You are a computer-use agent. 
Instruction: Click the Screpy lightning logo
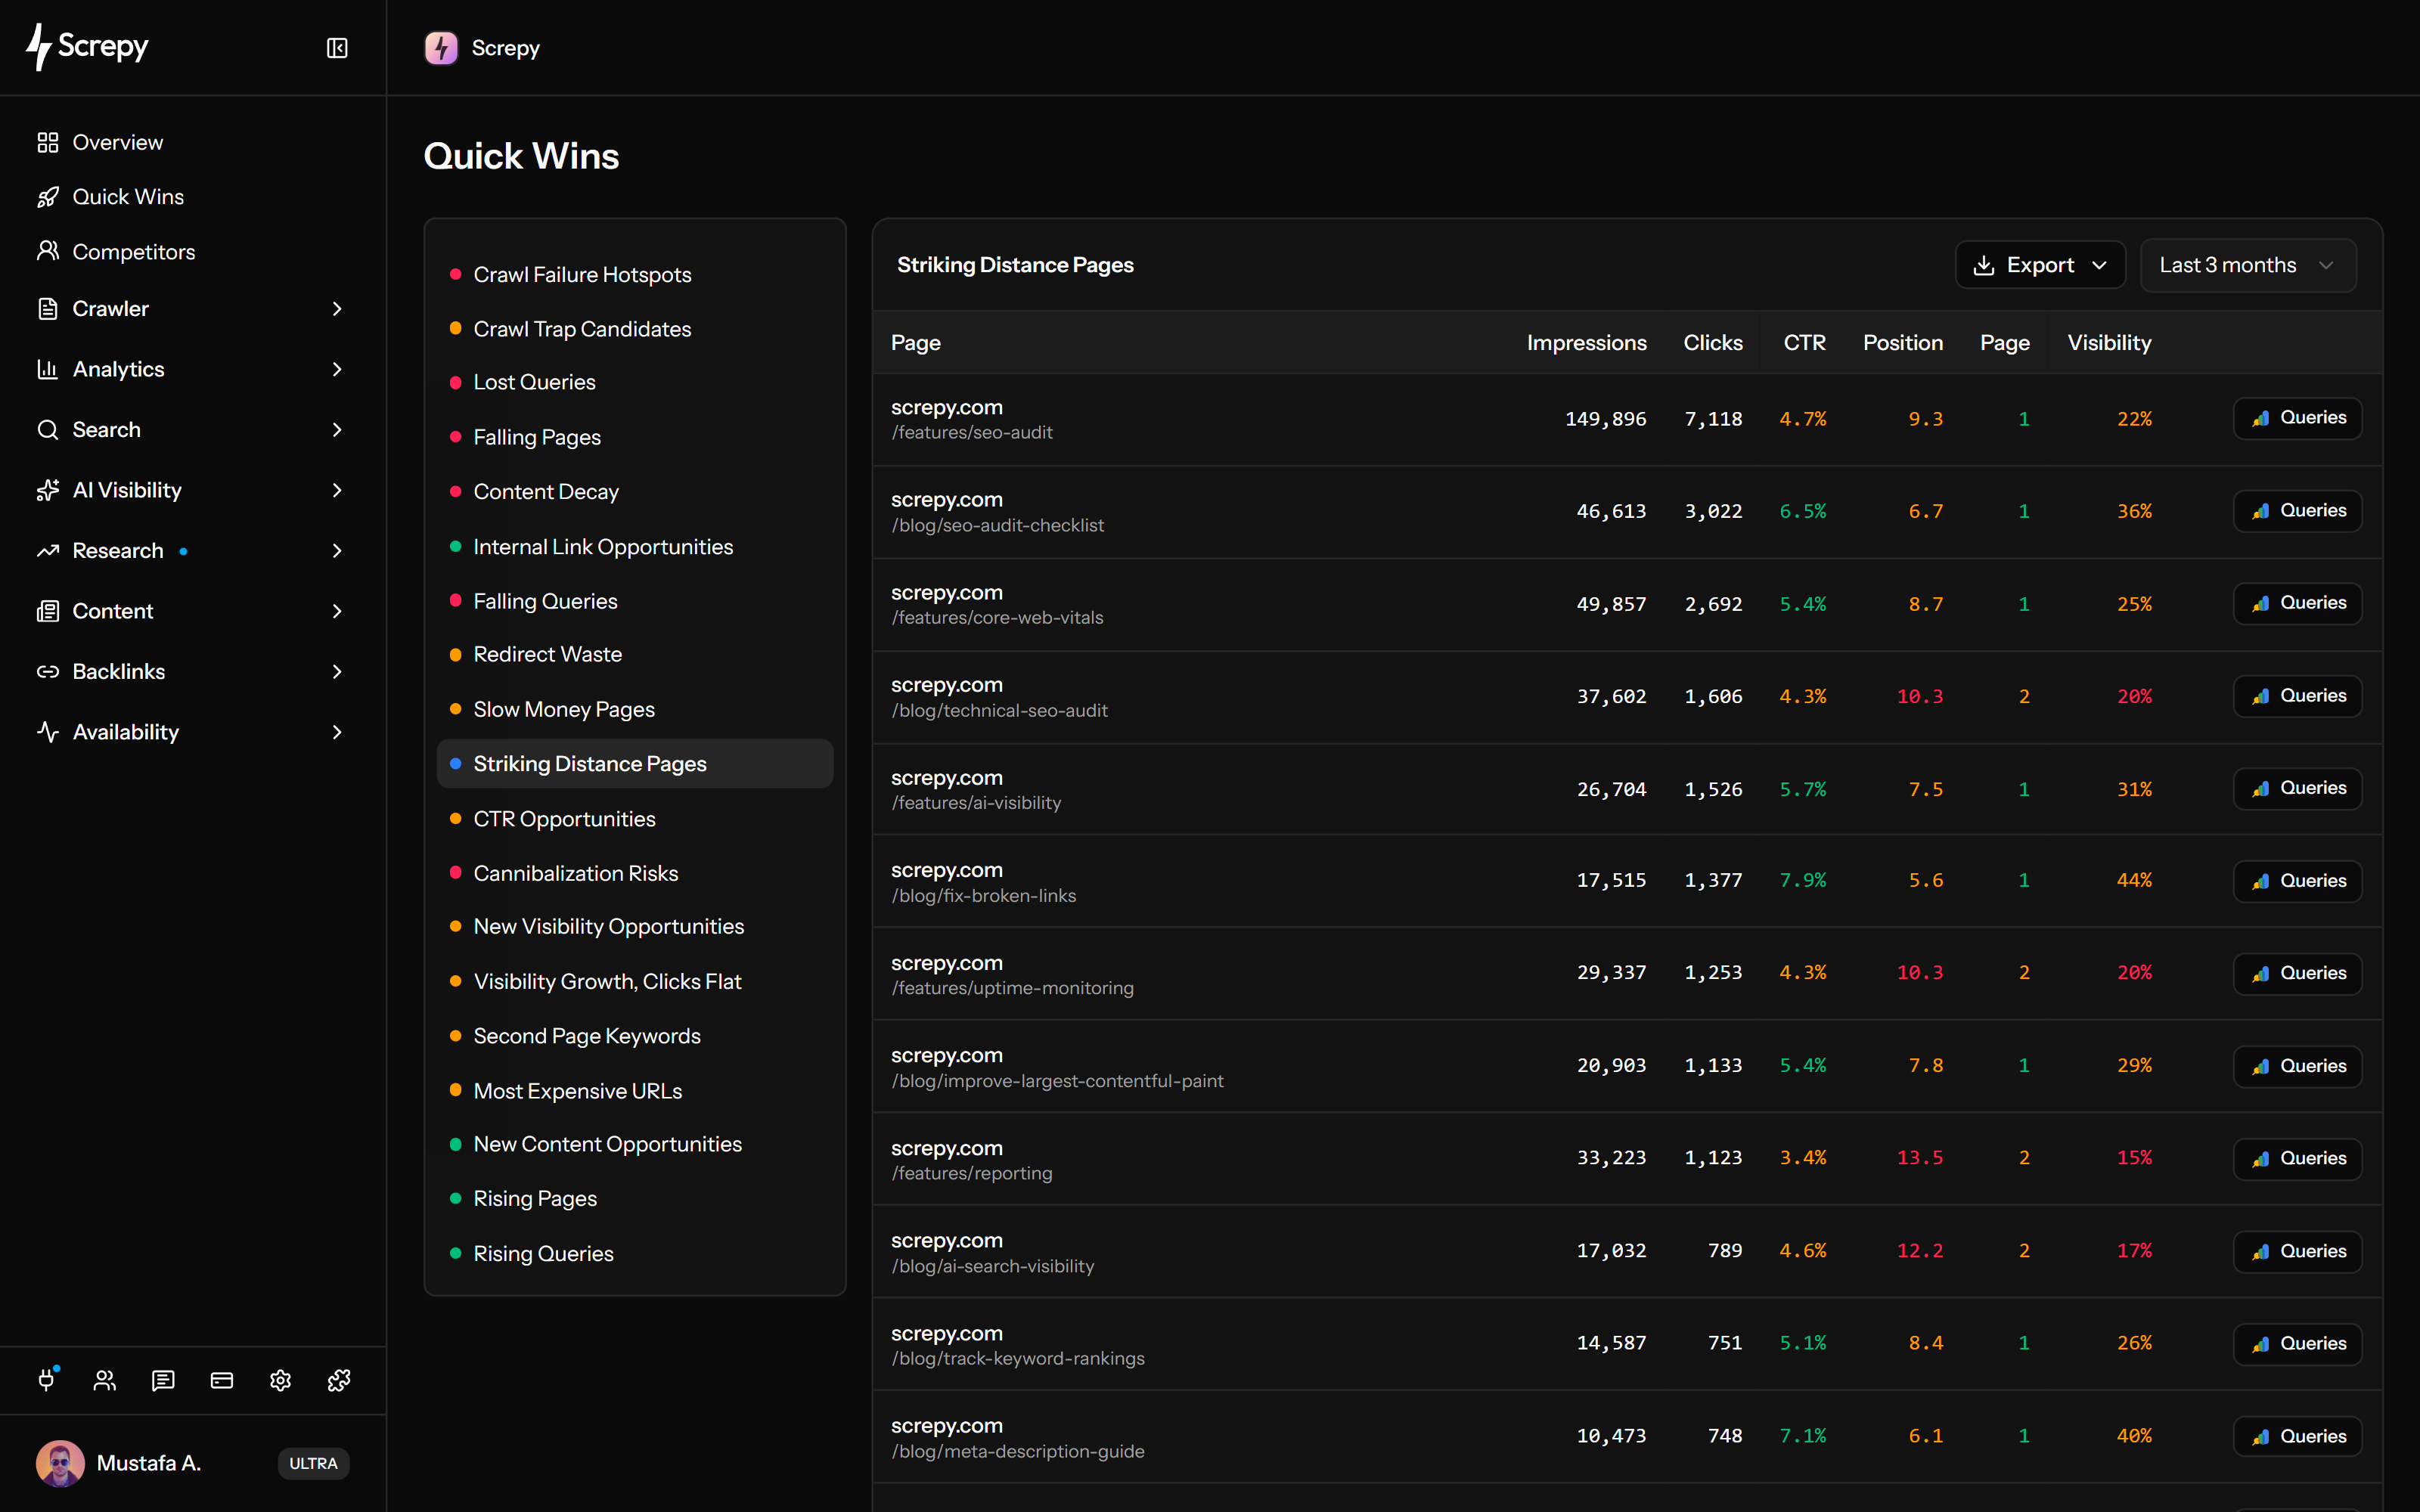[88, 47]
